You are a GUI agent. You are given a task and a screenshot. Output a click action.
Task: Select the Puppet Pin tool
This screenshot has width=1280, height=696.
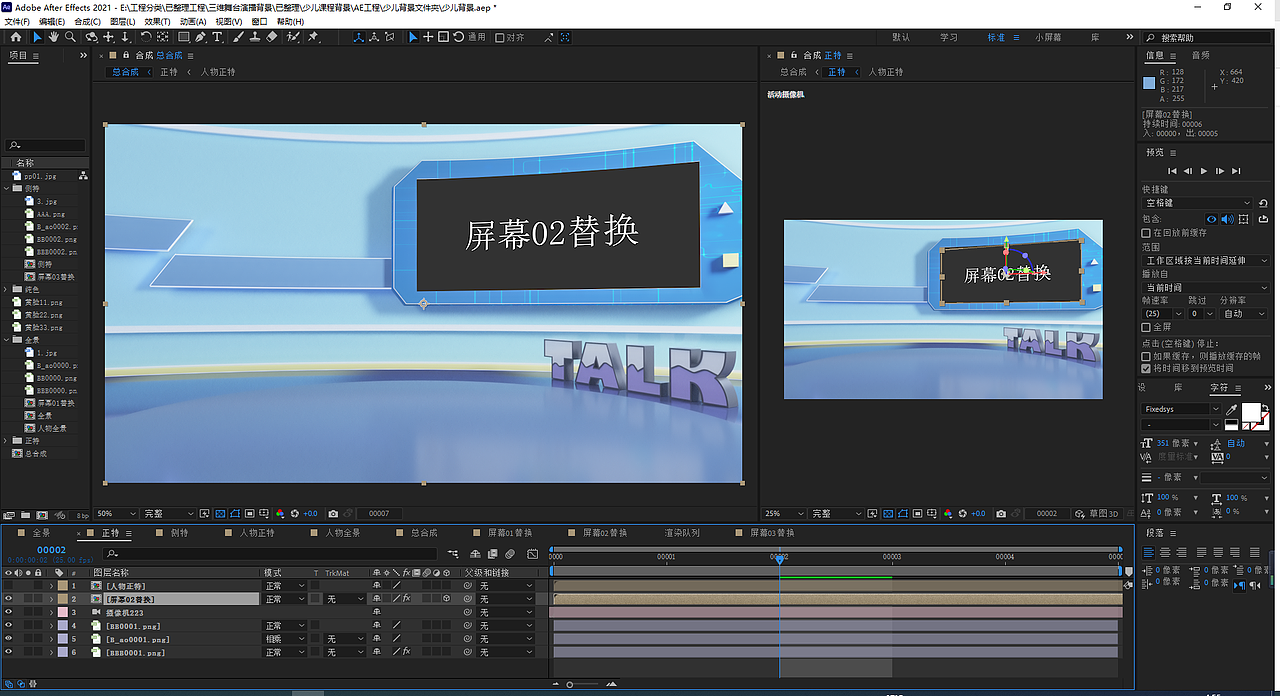313,37
